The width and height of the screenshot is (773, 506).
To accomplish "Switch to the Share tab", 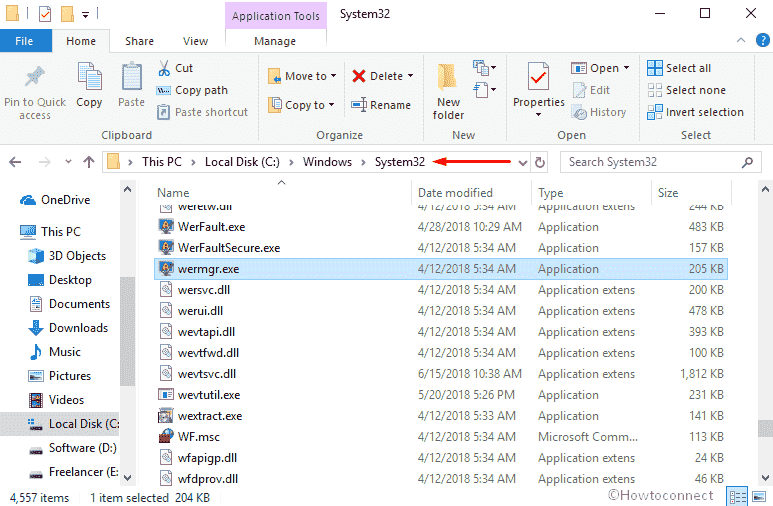I will tap(140, 41).
